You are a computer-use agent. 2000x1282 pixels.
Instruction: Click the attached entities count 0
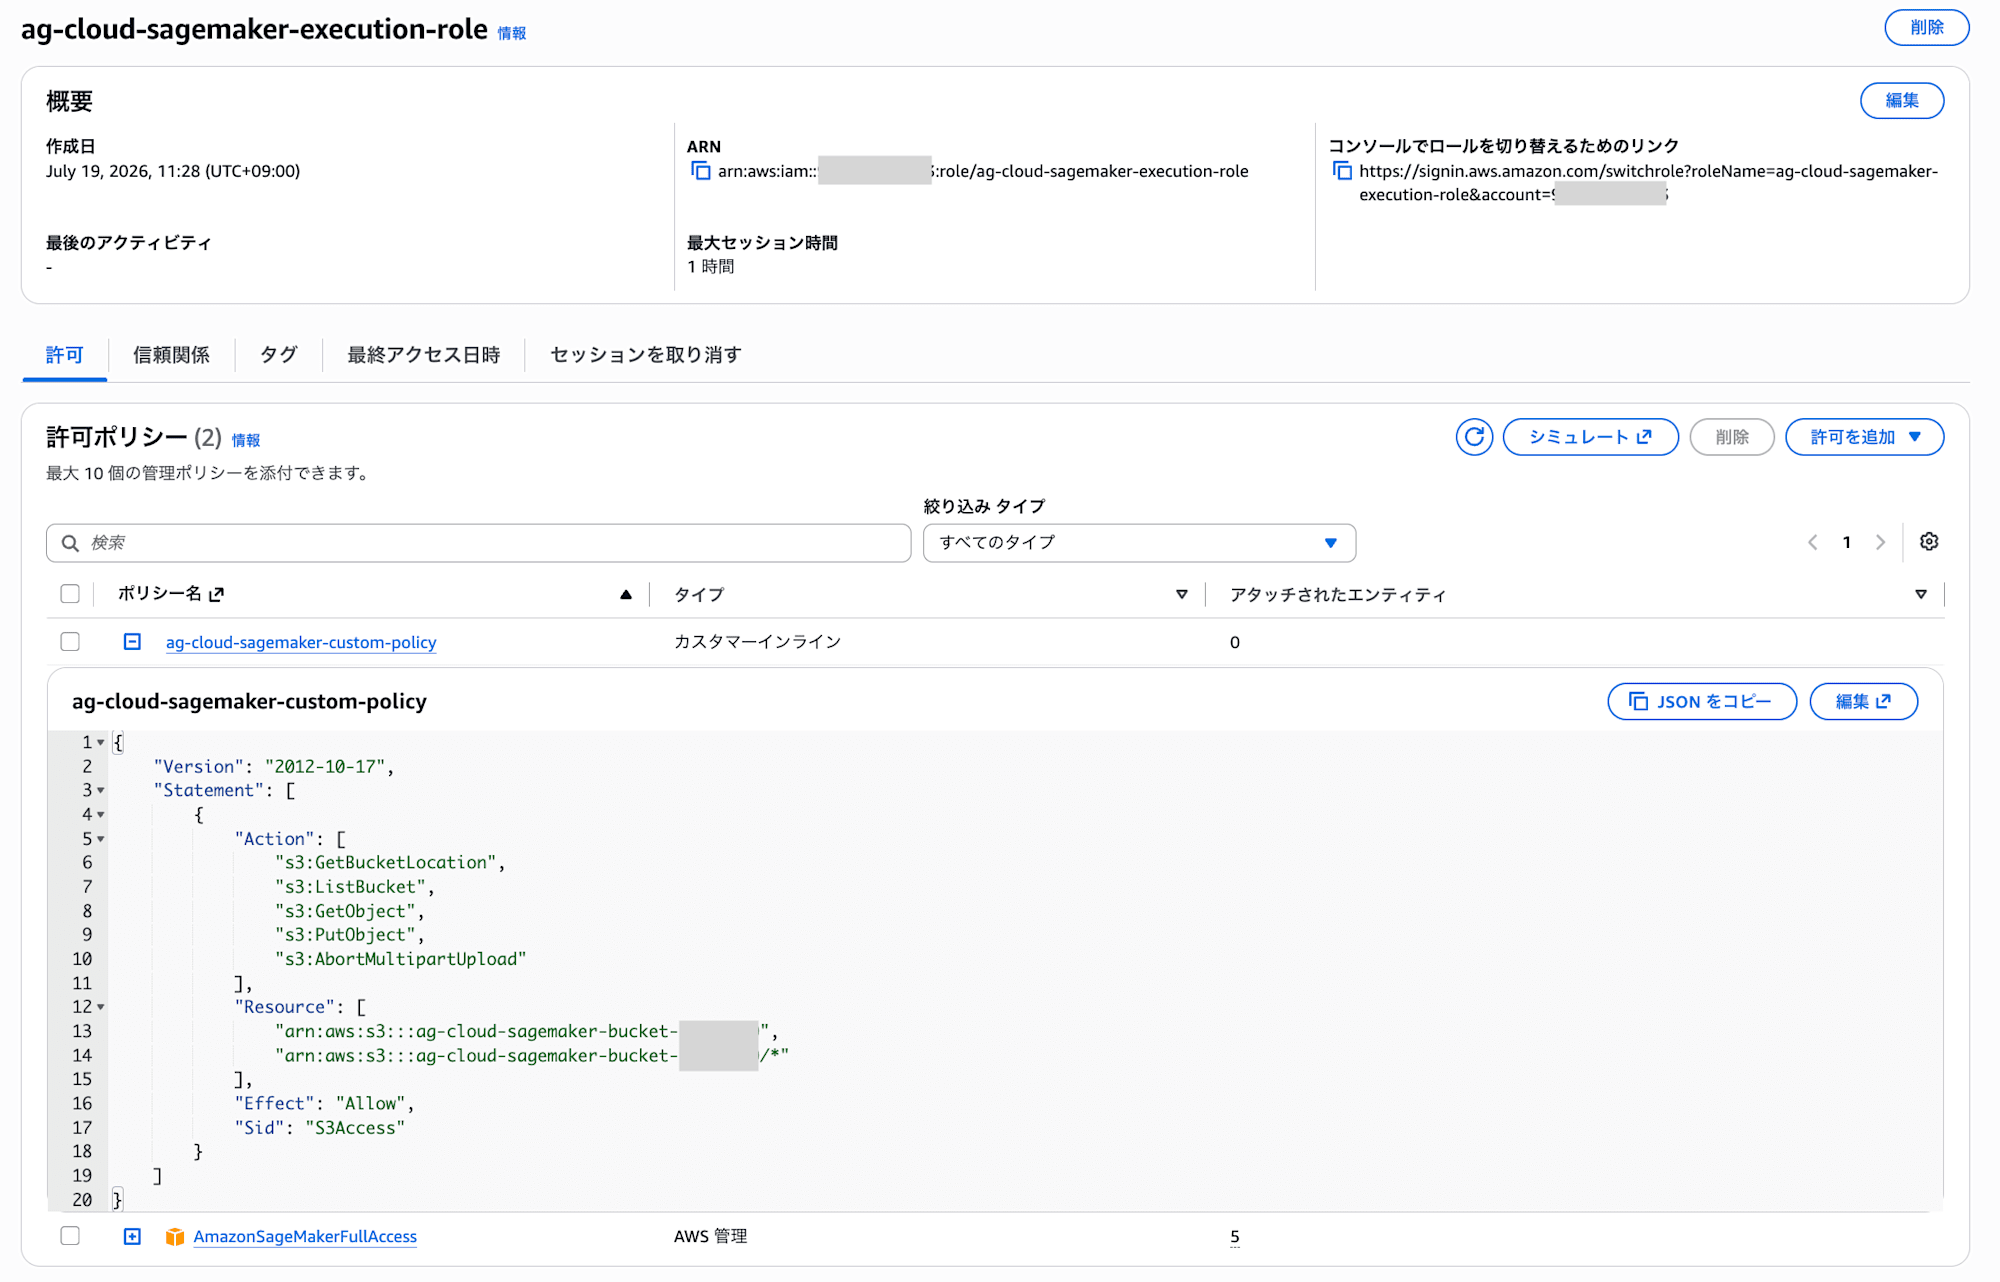[x=1235, y=643]
